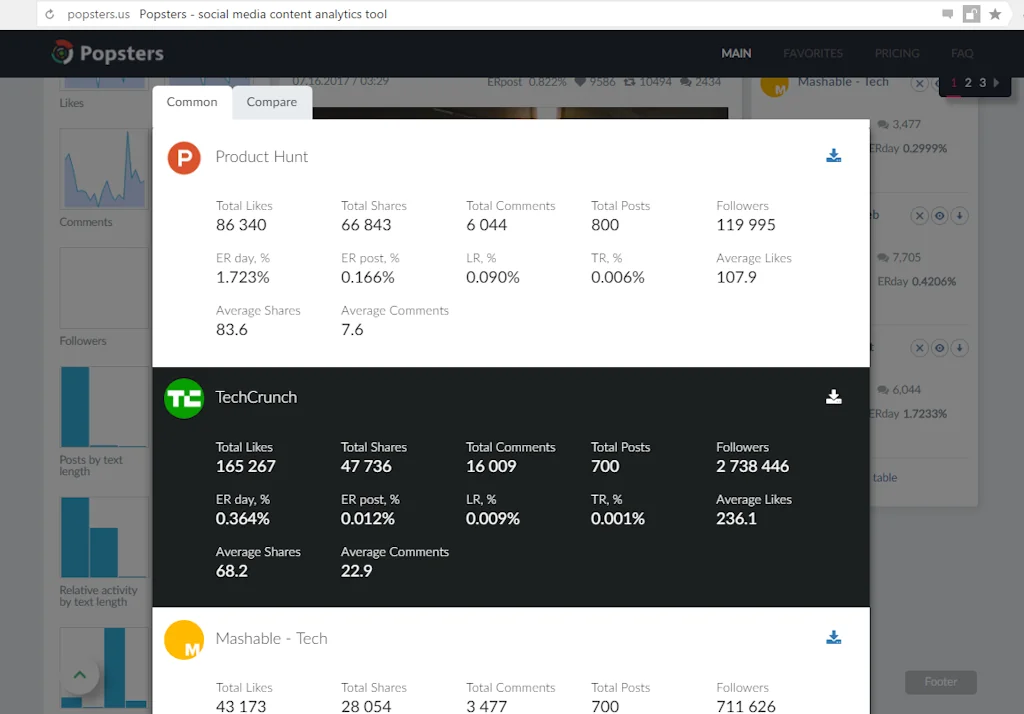Go to next page with pagination arrow
This screenshot has width=1024, height=714.
[x=996, y=83]
